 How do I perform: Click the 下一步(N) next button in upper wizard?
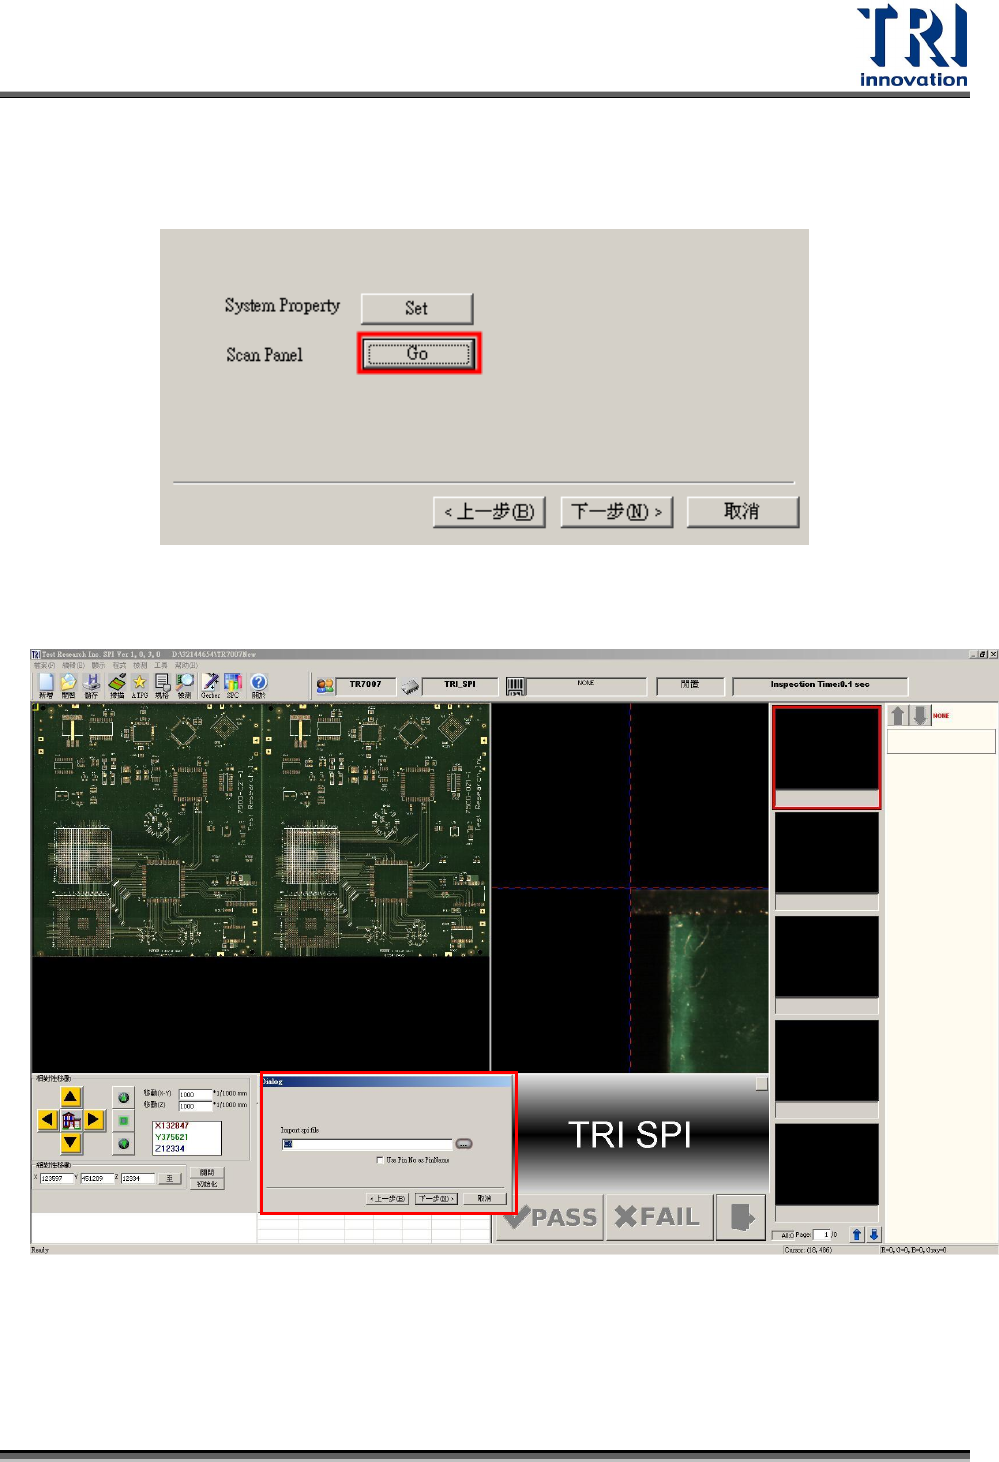(x=616, y=512)
